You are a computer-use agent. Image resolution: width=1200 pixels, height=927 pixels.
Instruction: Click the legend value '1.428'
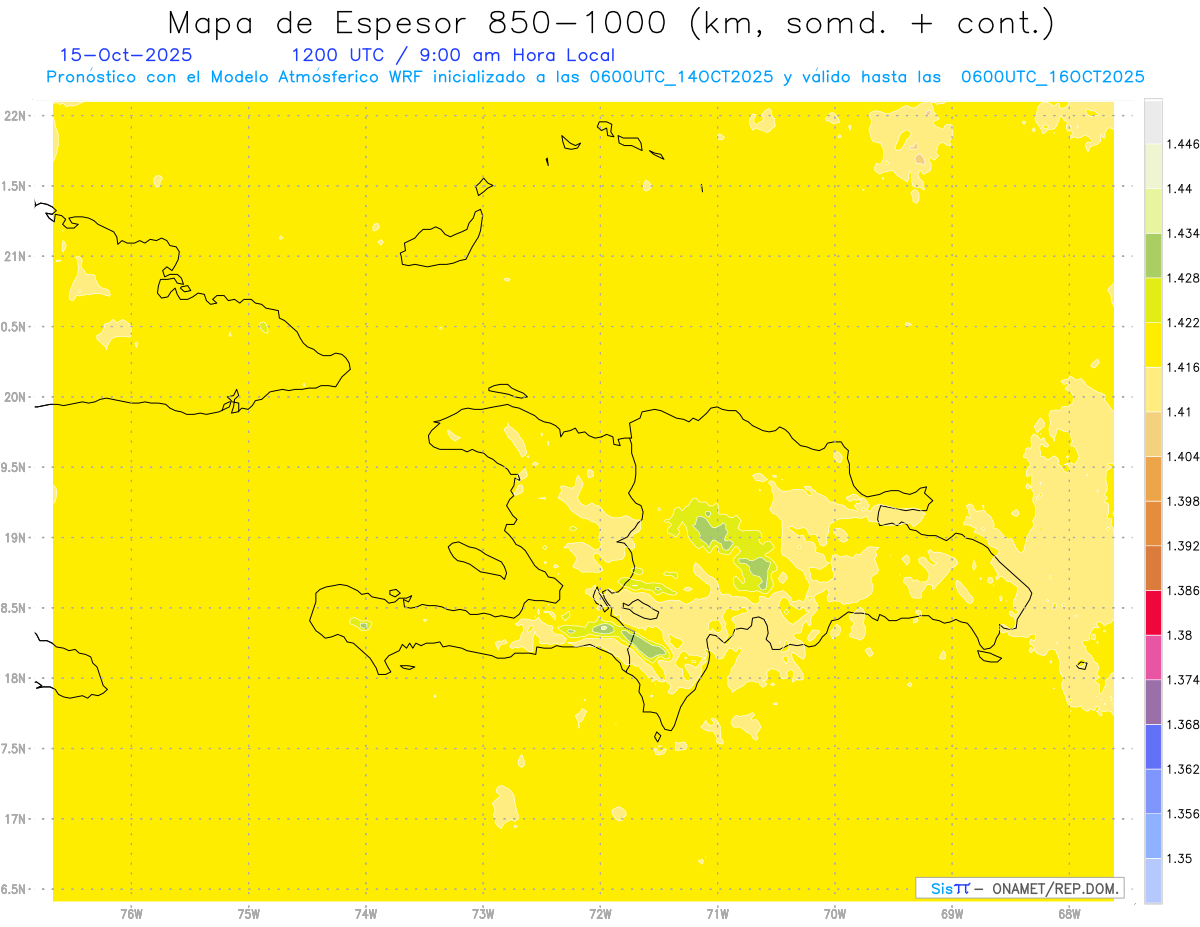(1183, 278)
